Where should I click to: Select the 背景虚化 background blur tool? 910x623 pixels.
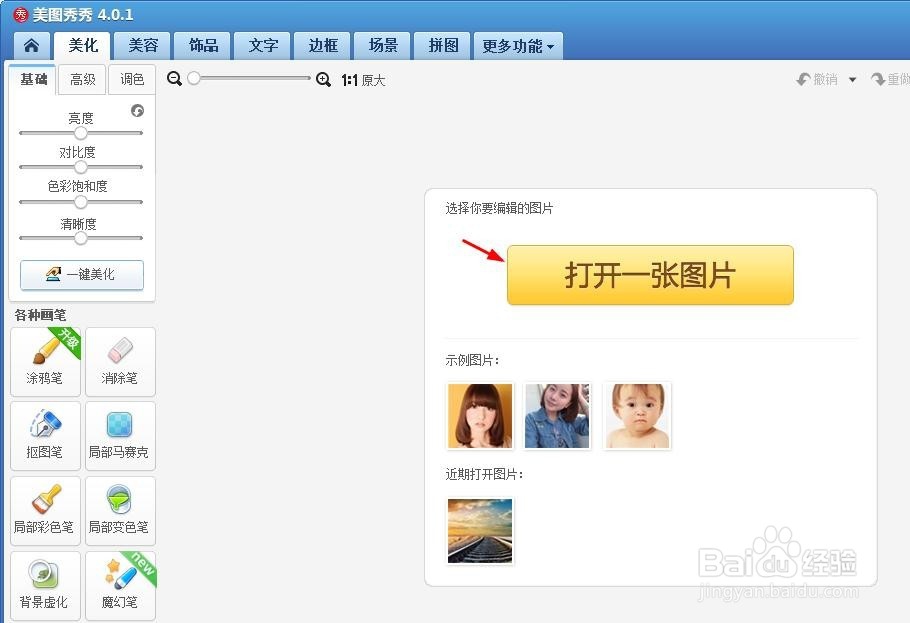click(45, 586)
